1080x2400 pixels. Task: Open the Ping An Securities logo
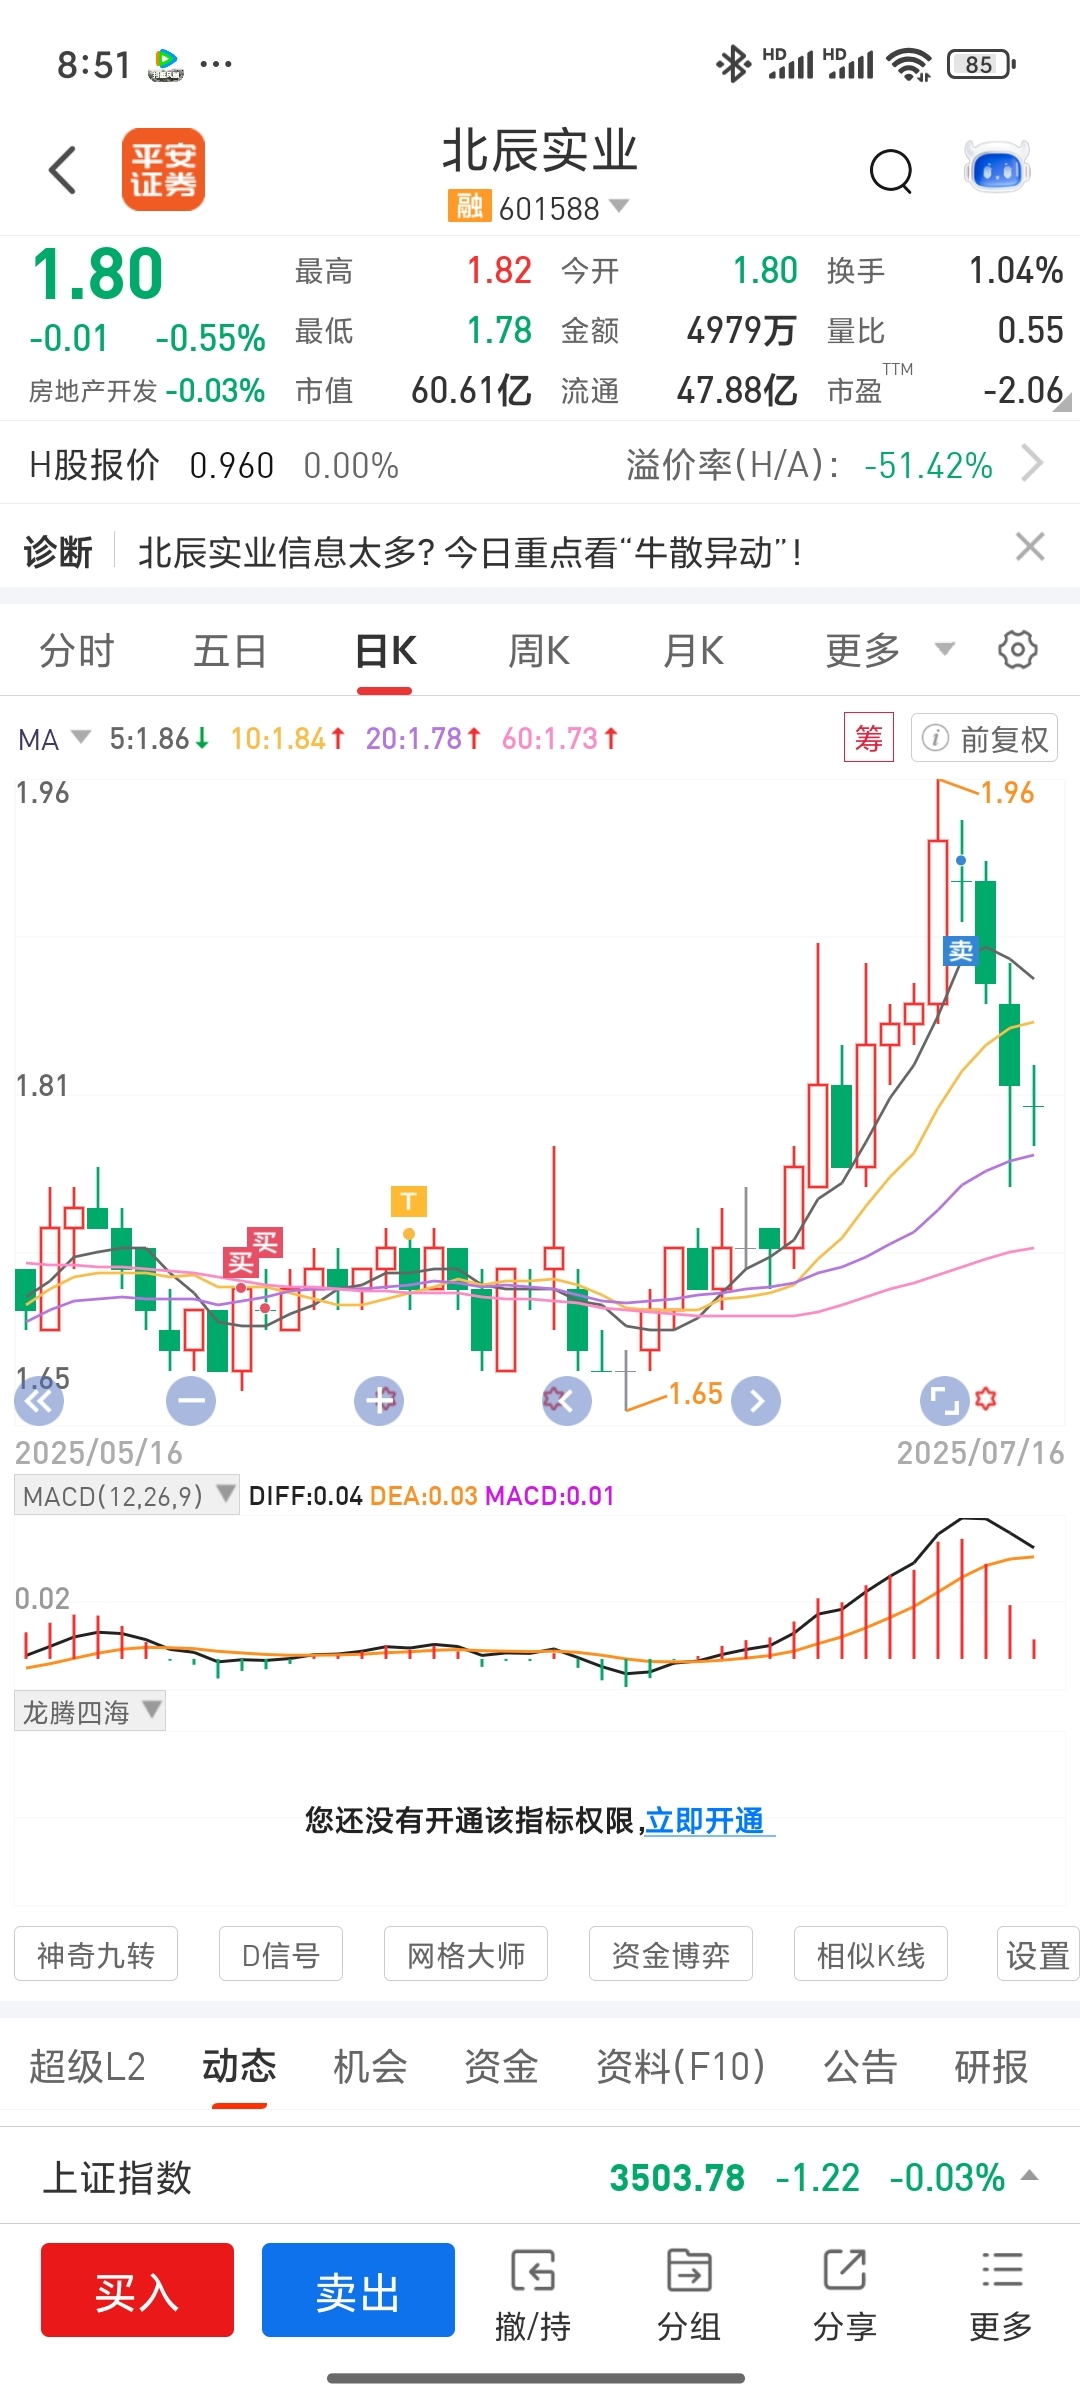pos(163,169)
